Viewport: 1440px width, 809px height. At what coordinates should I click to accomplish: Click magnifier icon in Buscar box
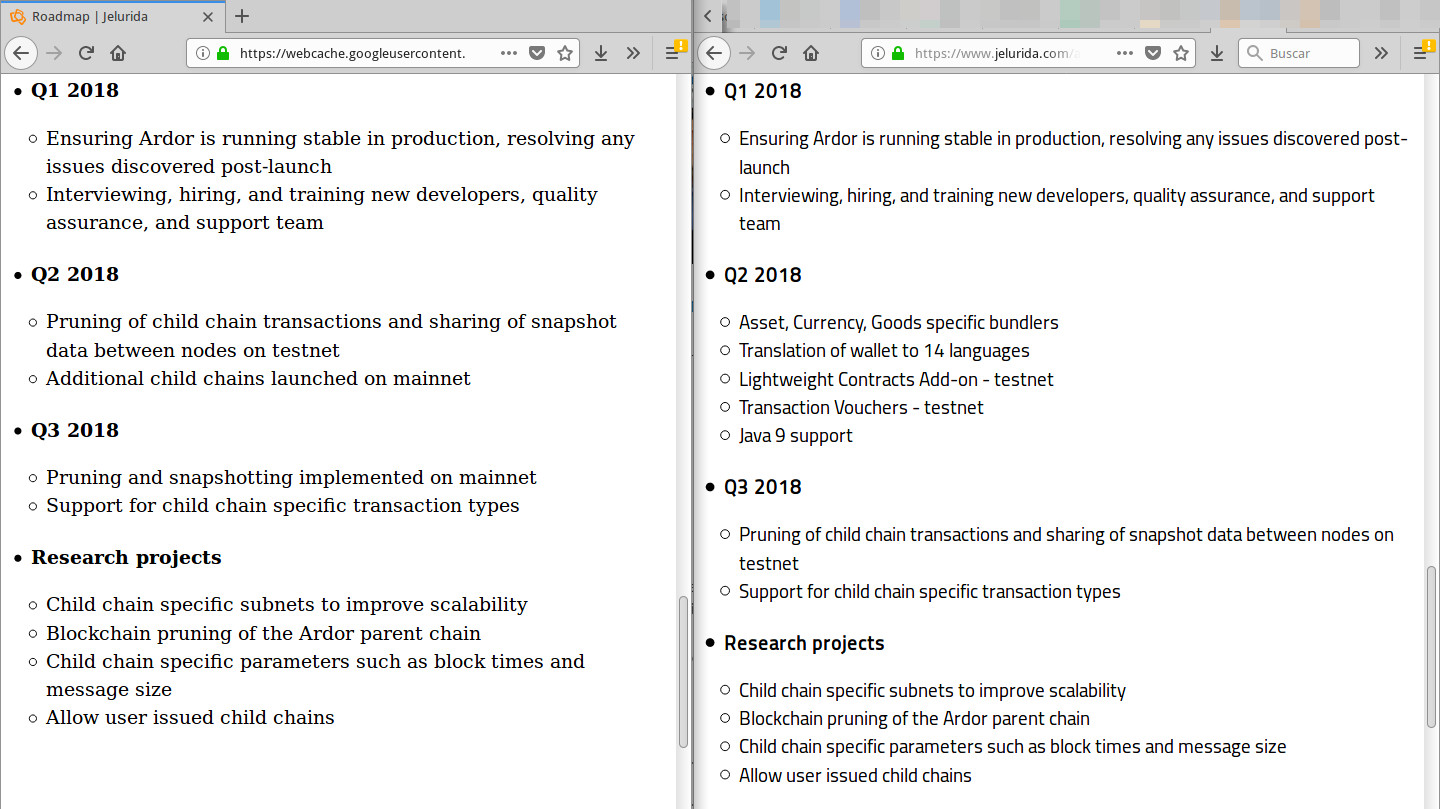coord(1254,53)
